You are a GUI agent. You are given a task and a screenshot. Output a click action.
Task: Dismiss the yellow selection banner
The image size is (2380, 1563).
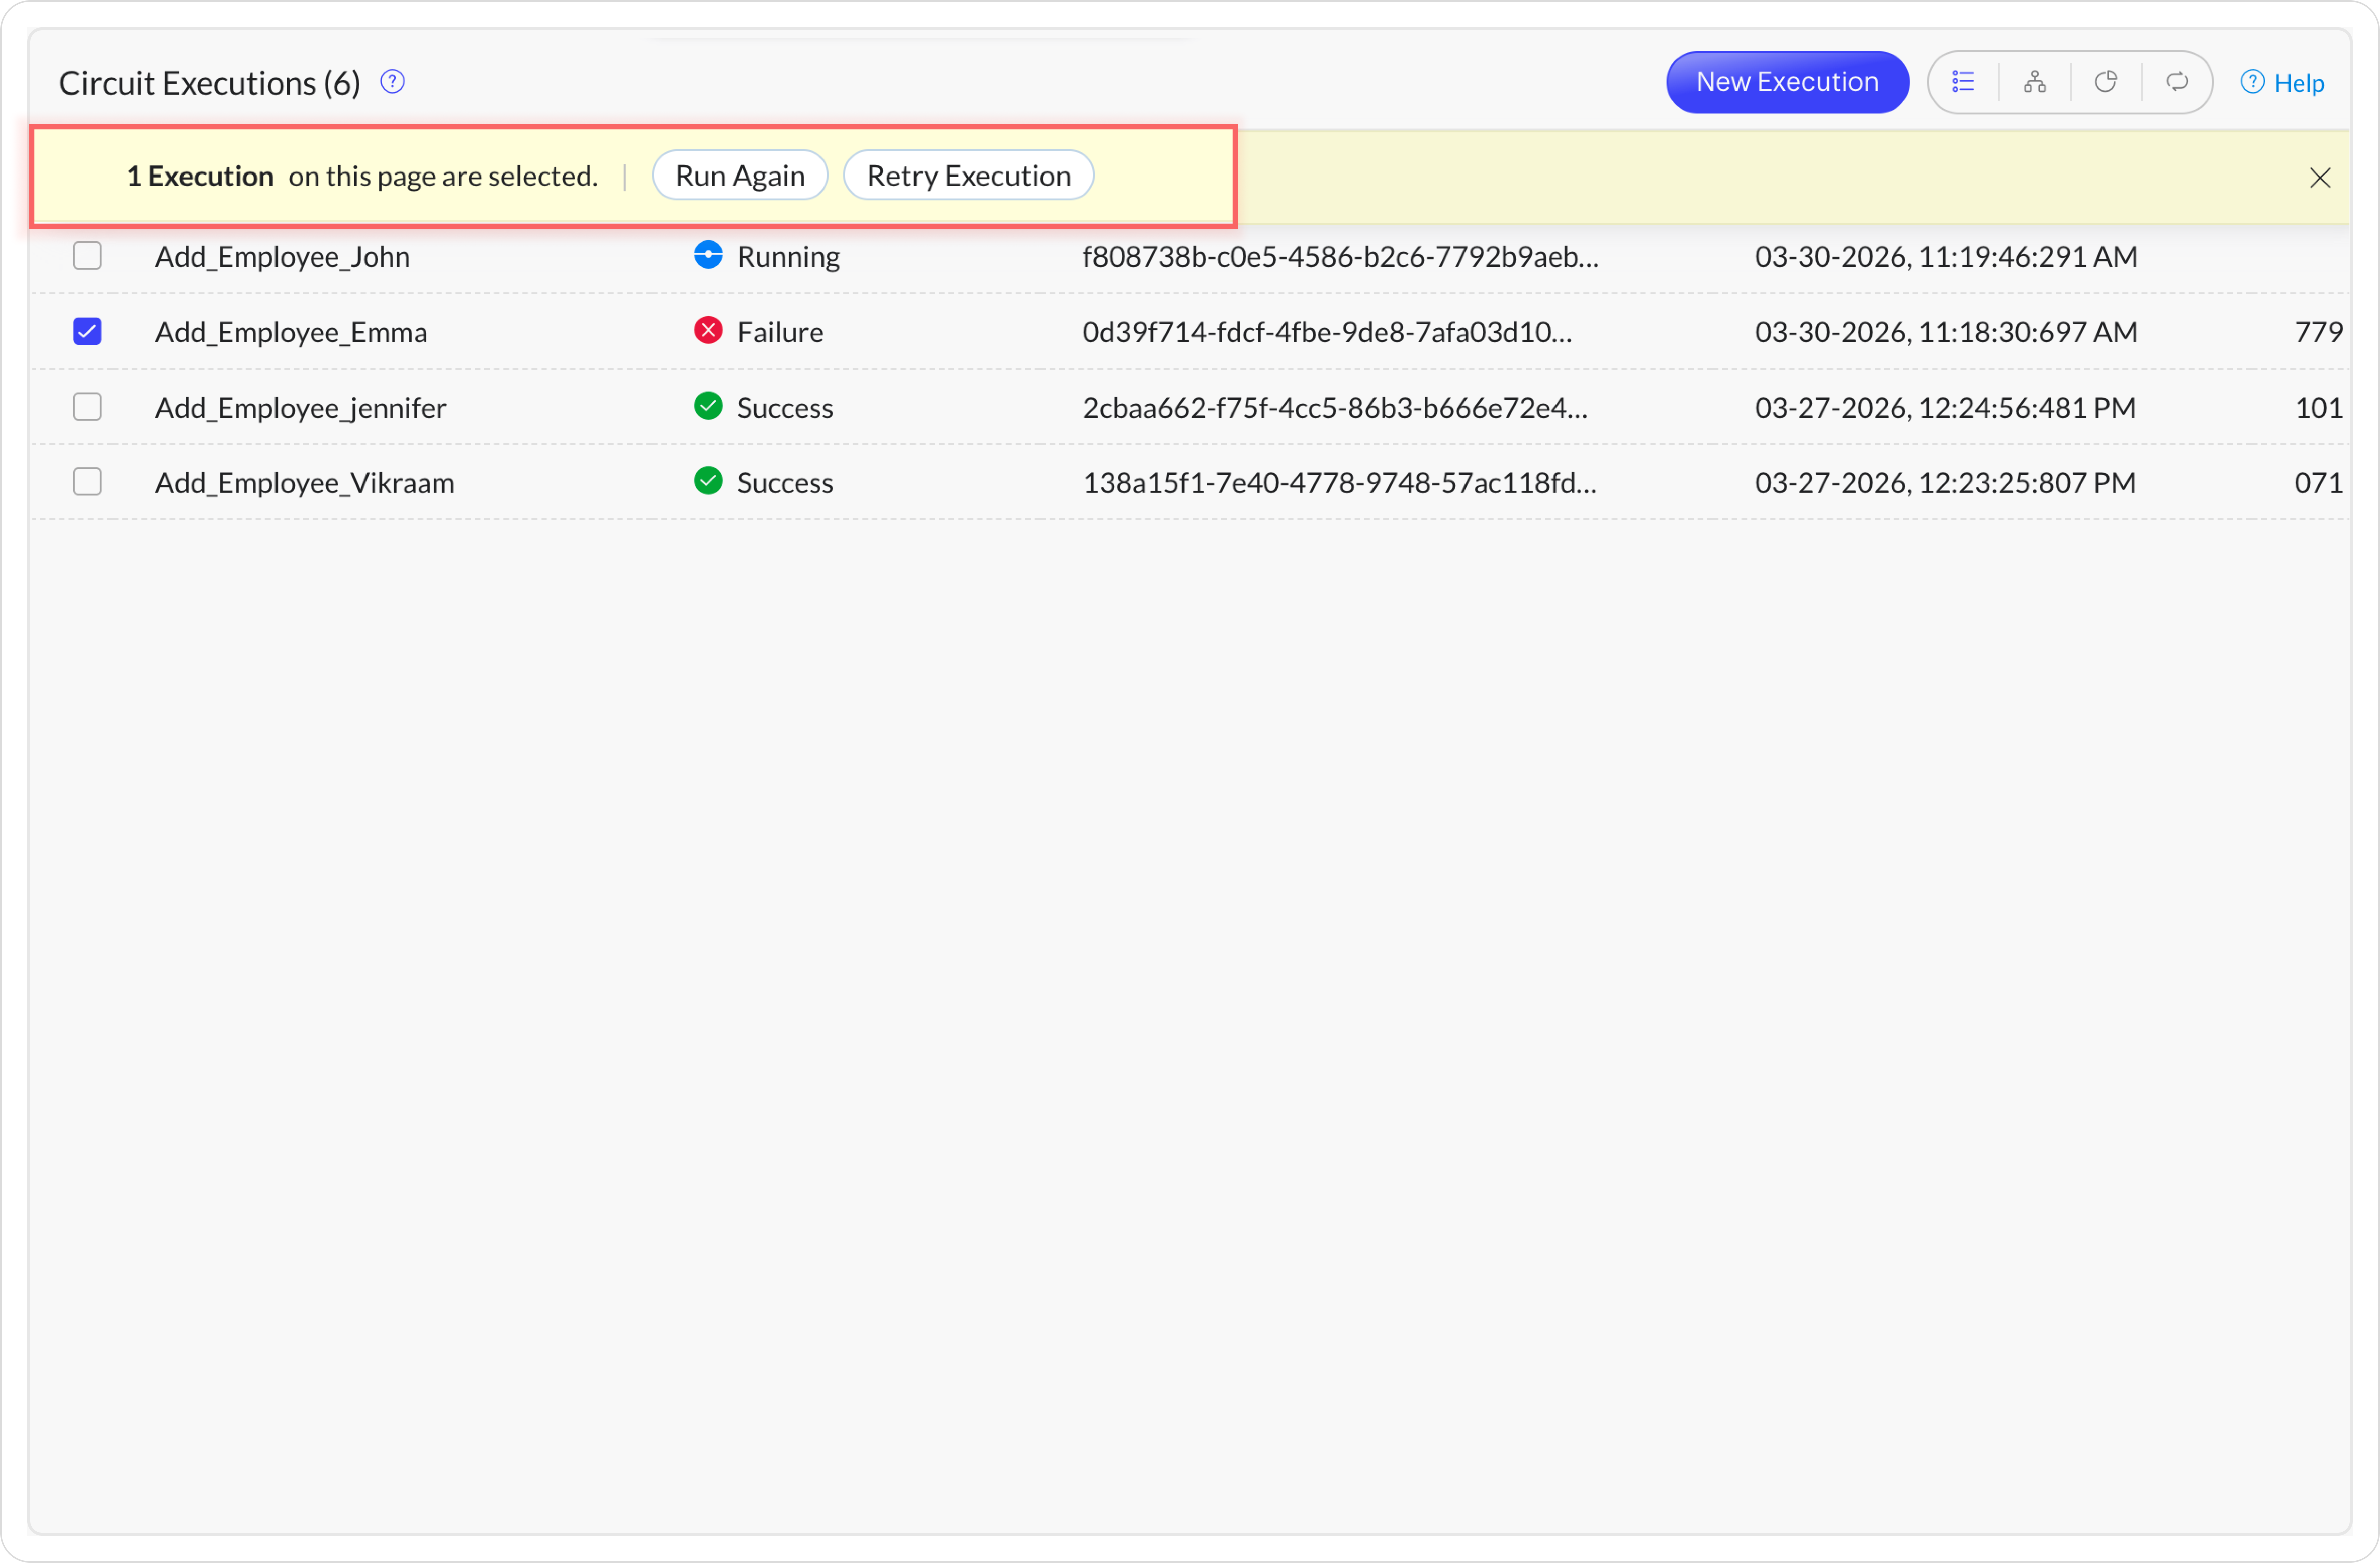coord(2319,178)
